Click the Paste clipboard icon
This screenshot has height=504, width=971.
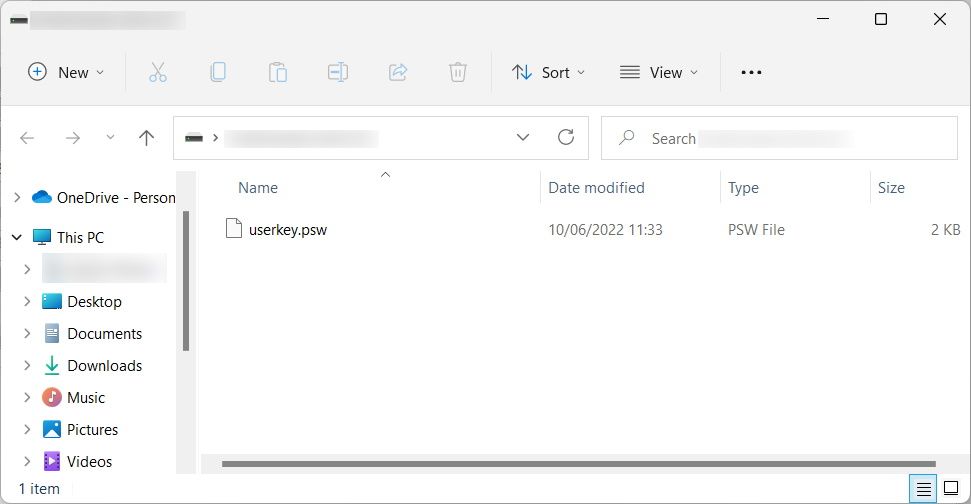click(277, 72)
